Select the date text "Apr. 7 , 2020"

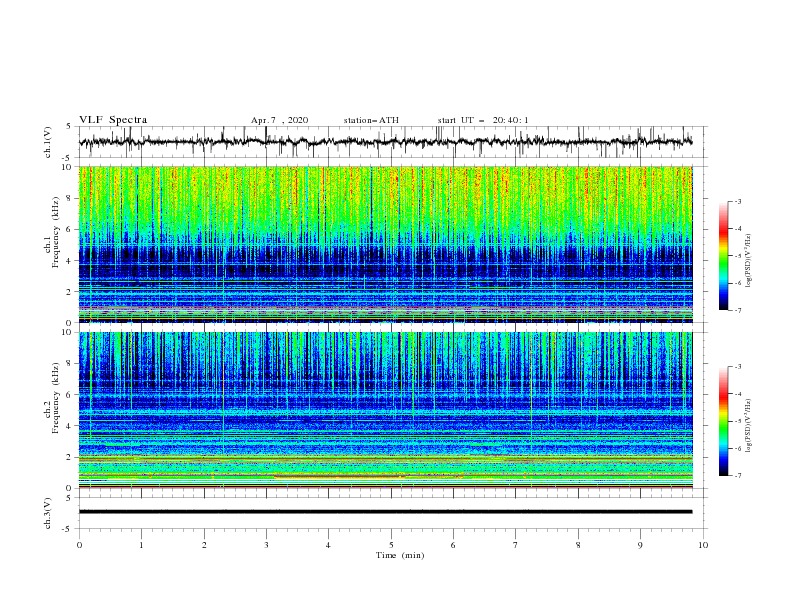pos(279,120)
